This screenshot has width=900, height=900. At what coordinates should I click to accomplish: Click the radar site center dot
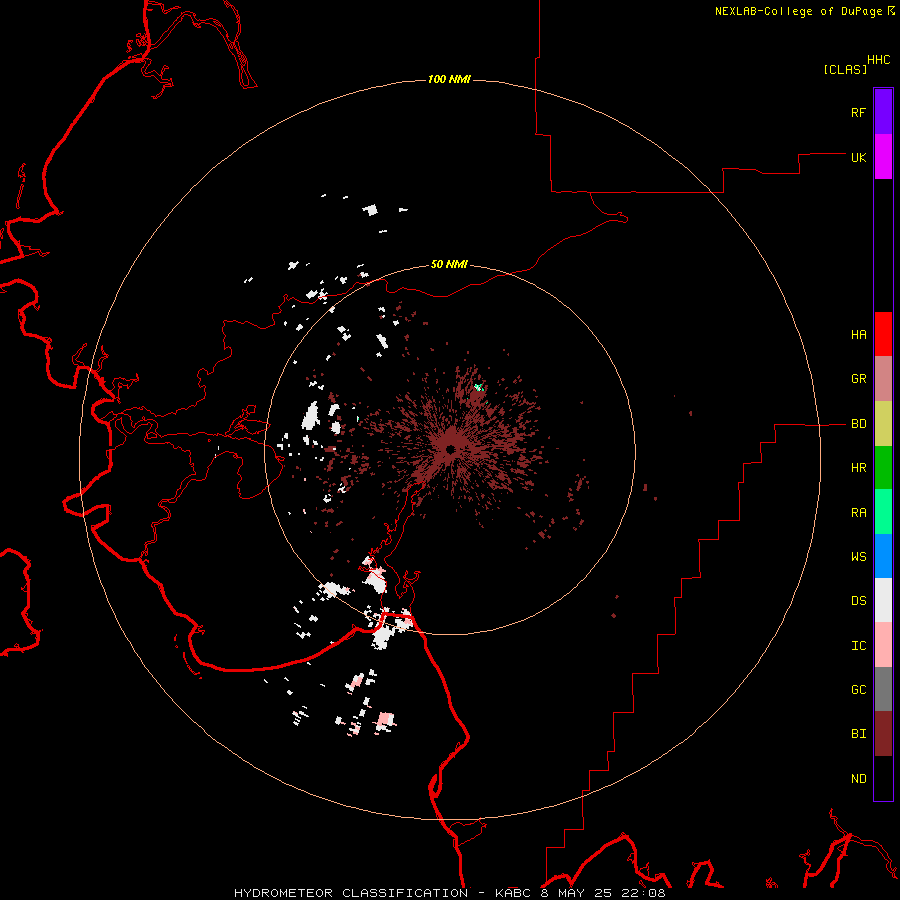pos(451,449)
